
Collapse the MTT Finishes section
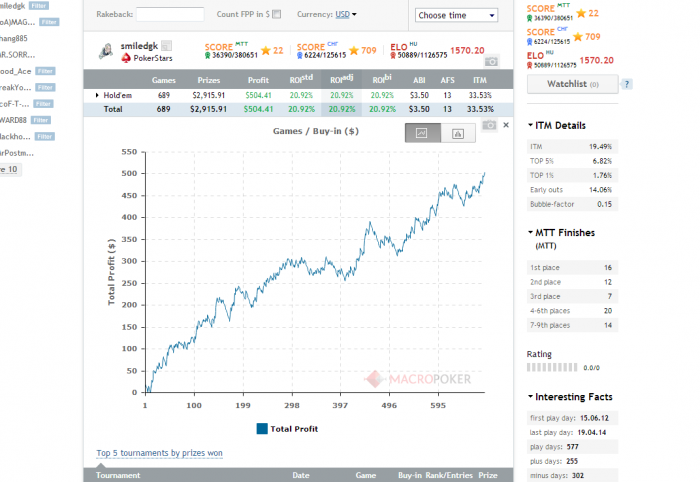tap(530, 232)
